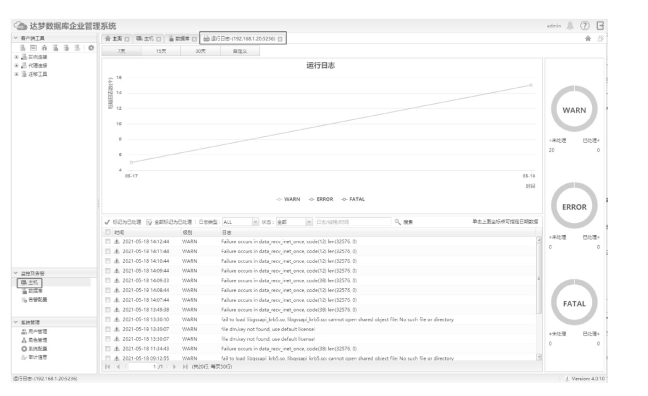
Task: Go to previous page of log table
Action: point(119,367)
